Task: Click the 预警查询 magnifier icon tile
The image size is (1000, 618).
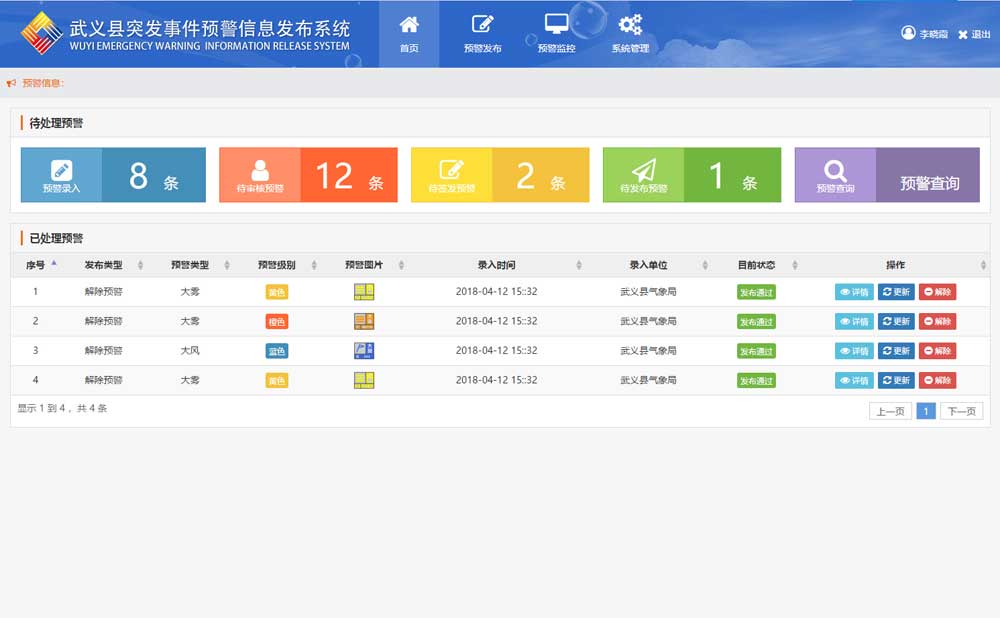Action: 835,175
